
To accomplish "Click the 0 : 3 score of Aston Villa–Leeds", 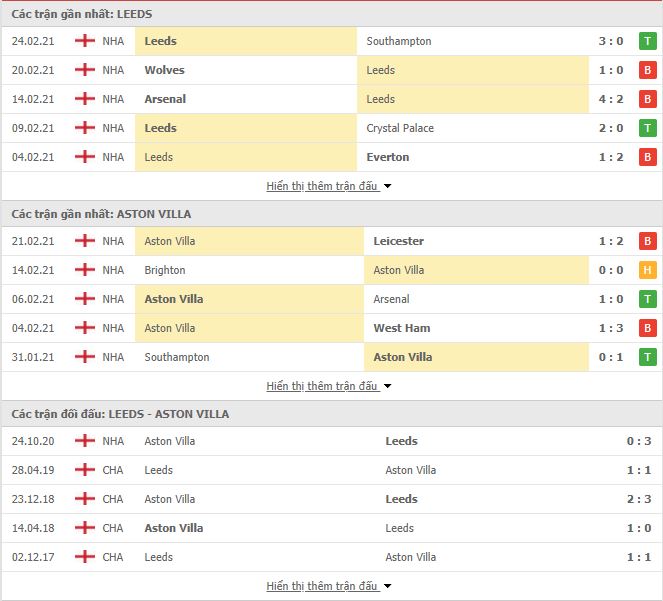I will (x=639, y=441).
